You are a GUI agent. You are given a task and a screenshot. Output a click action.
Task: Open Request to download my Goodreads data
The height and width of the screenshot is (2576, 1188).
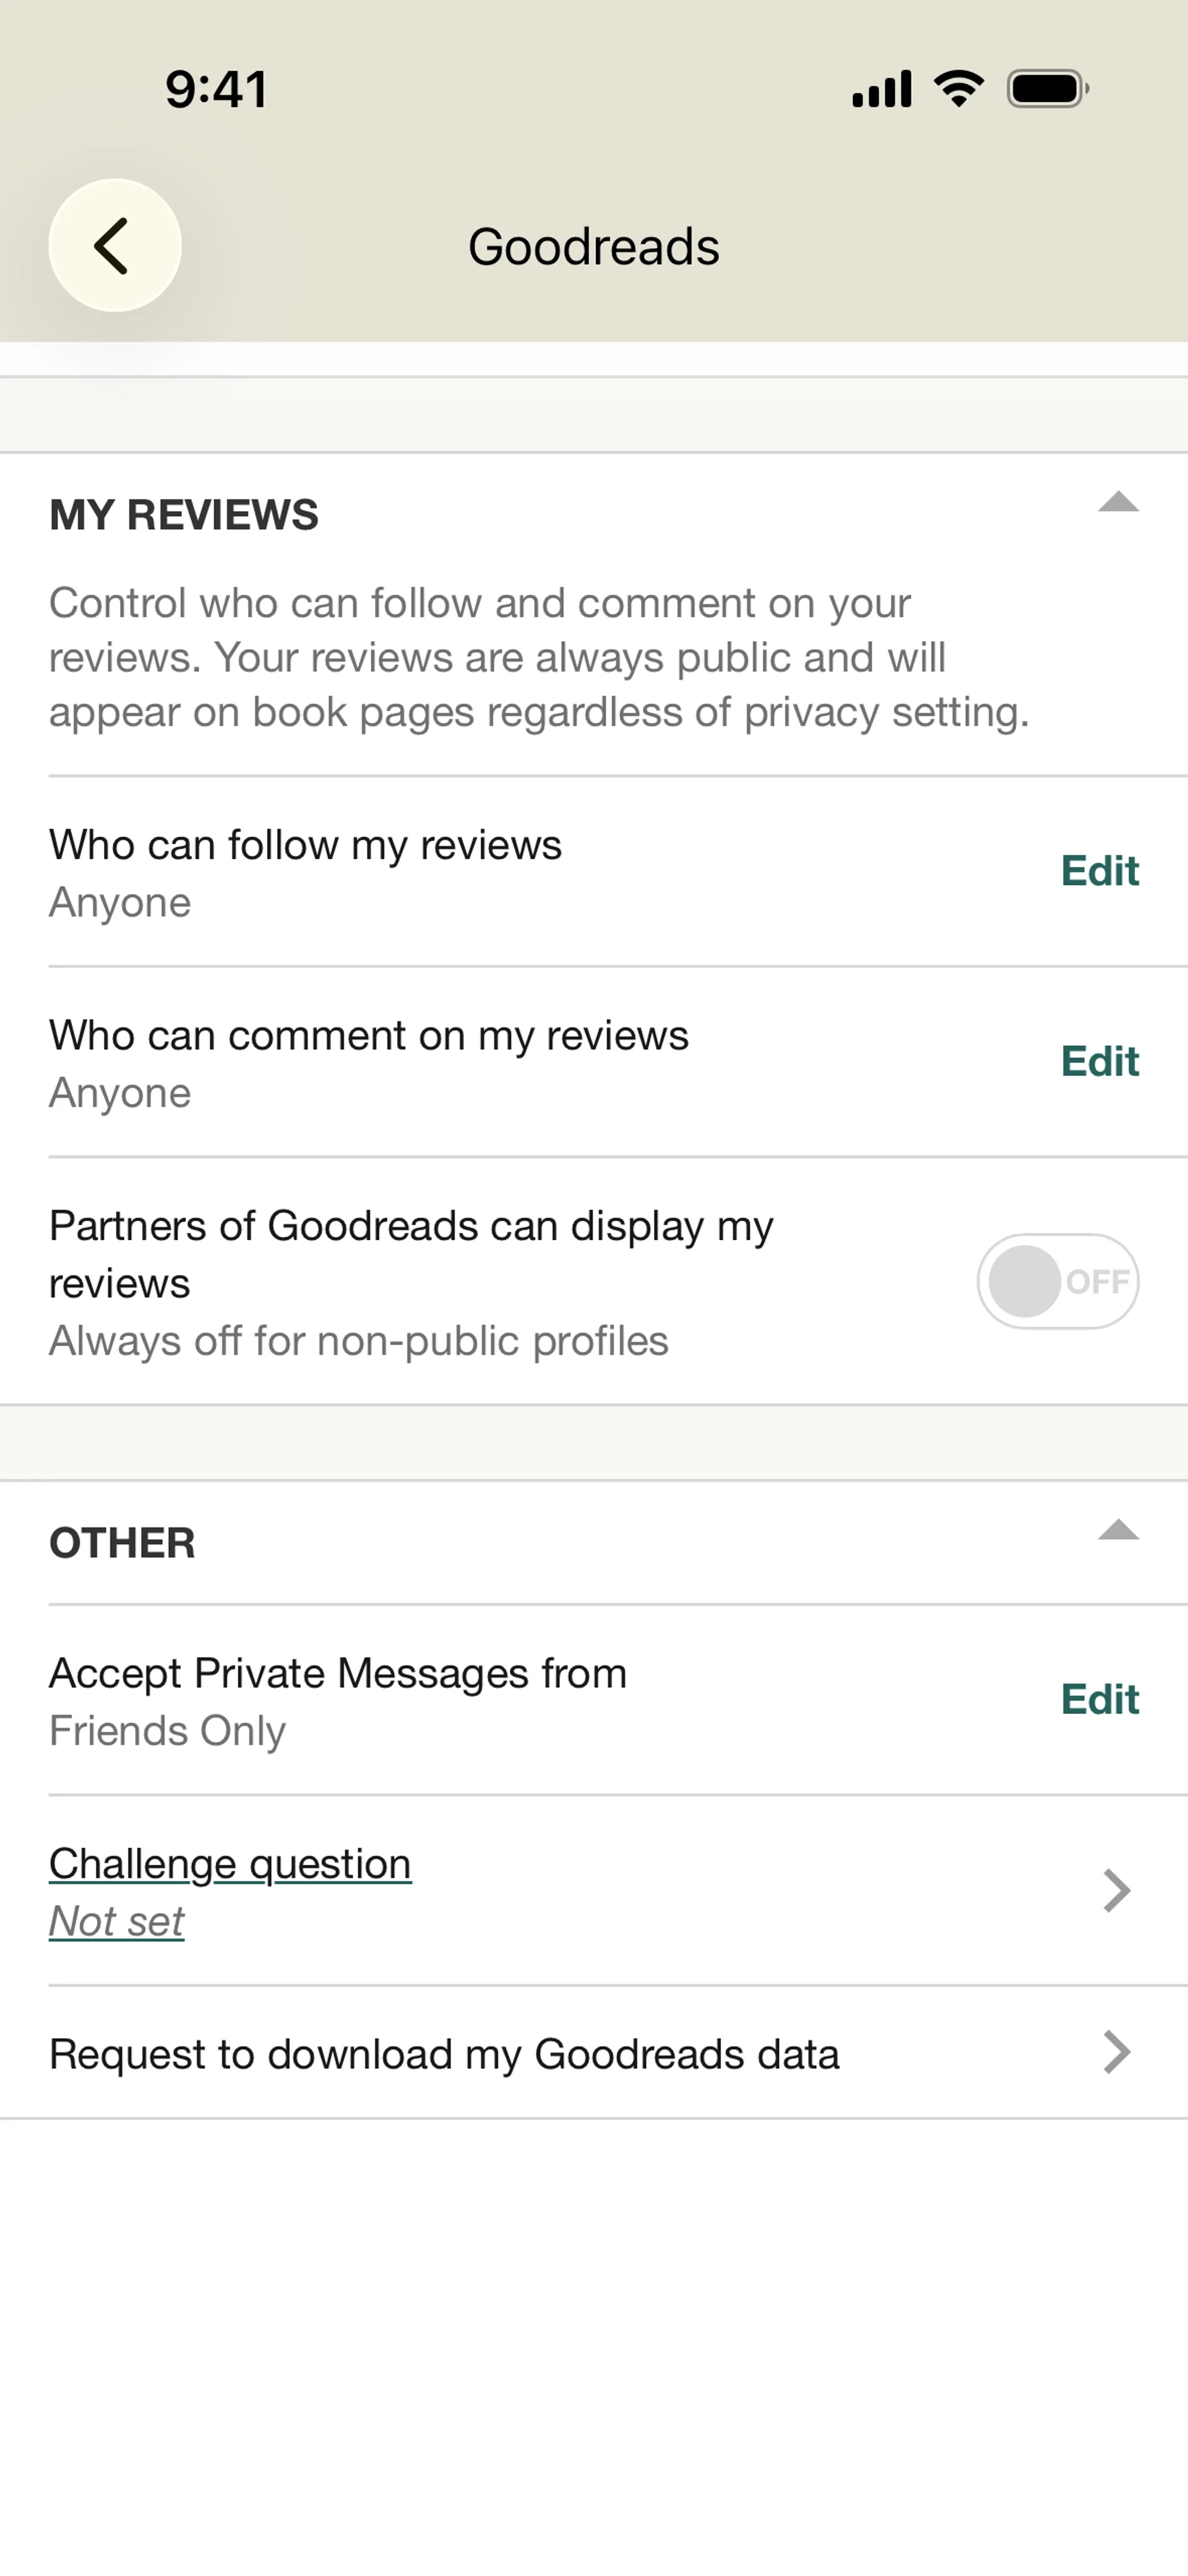tap(444, 2054)
